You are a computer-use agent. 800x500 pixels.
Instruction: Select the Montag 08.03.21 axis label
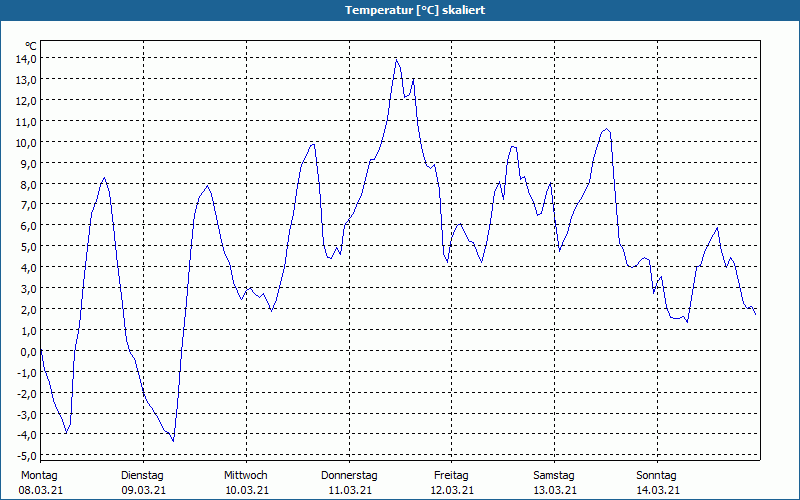click(40, 483)
